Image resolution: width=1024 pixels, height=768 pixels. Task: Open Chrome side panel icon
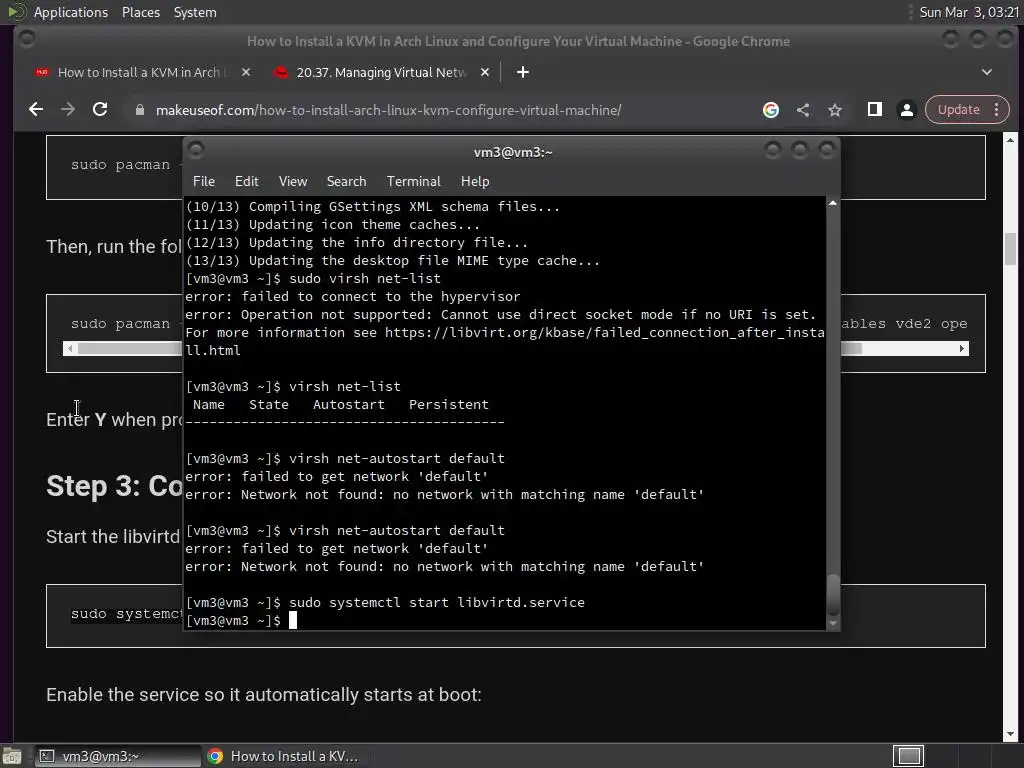(874, 110)
